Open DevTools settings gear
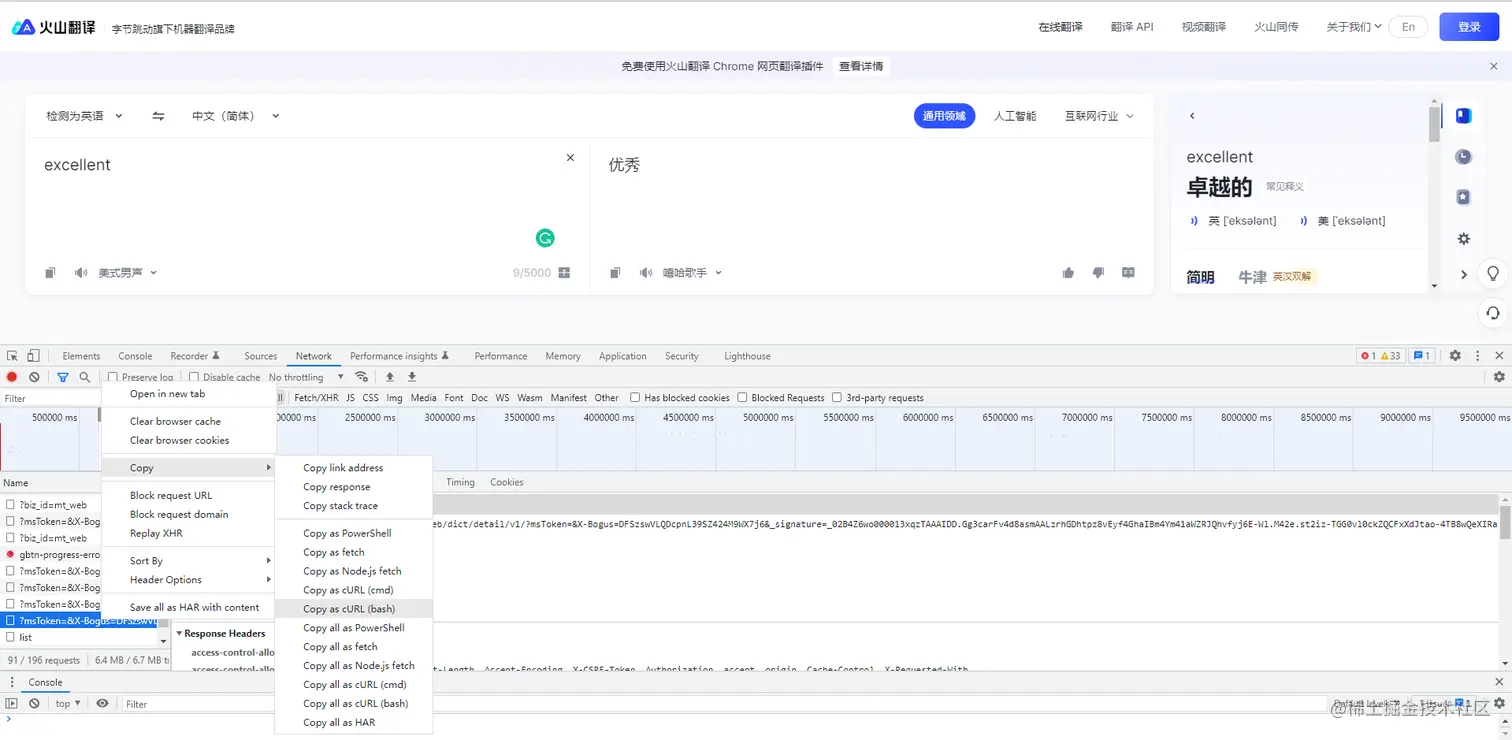1512x740 pixels. (1455, 356)
